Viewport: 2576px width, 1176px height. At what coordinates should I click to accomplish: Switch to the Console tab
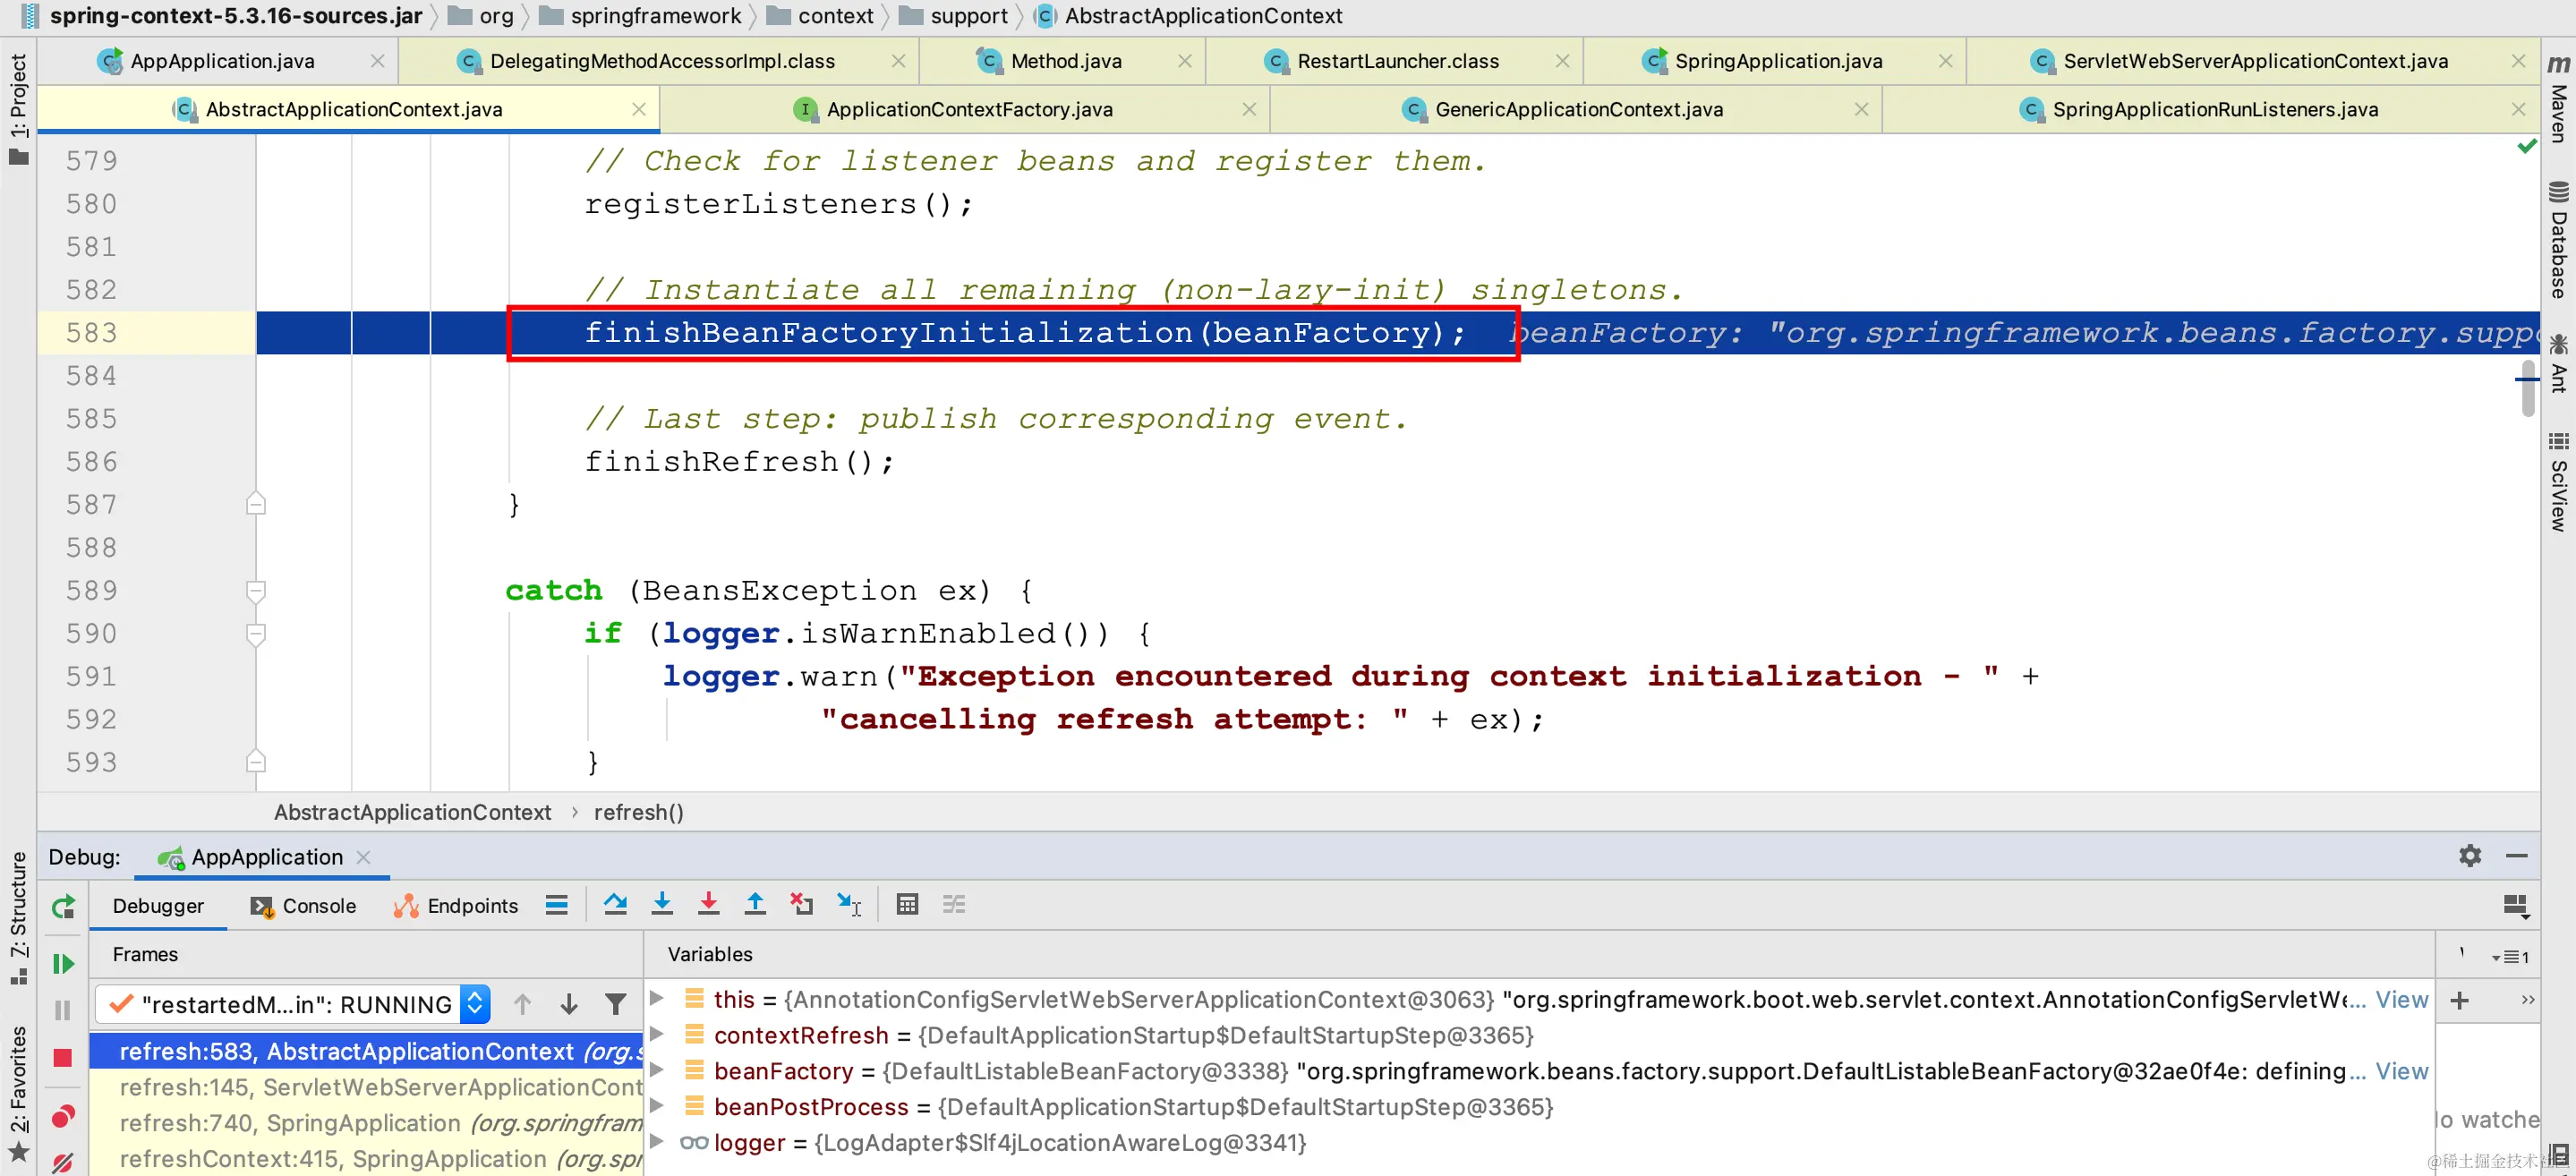303,906
